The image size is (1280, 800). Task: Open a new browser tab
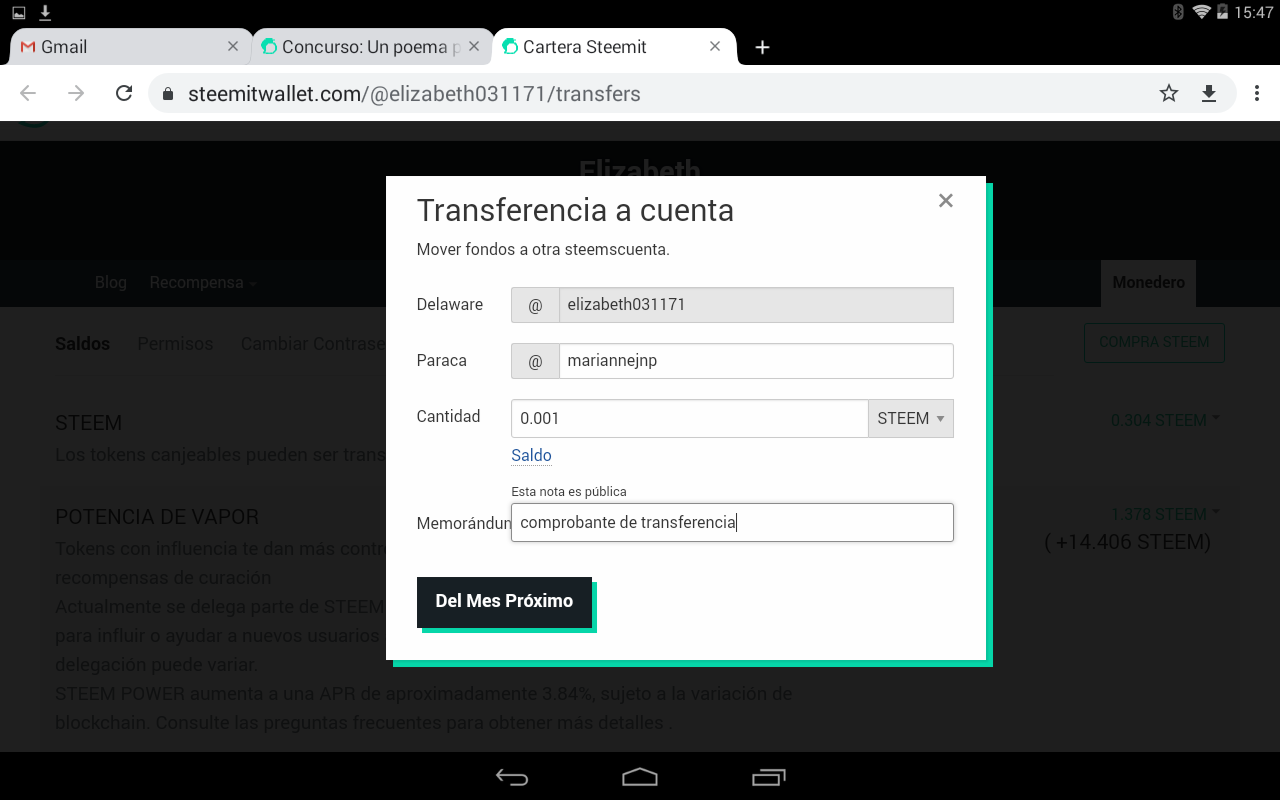tap(762, 47)
